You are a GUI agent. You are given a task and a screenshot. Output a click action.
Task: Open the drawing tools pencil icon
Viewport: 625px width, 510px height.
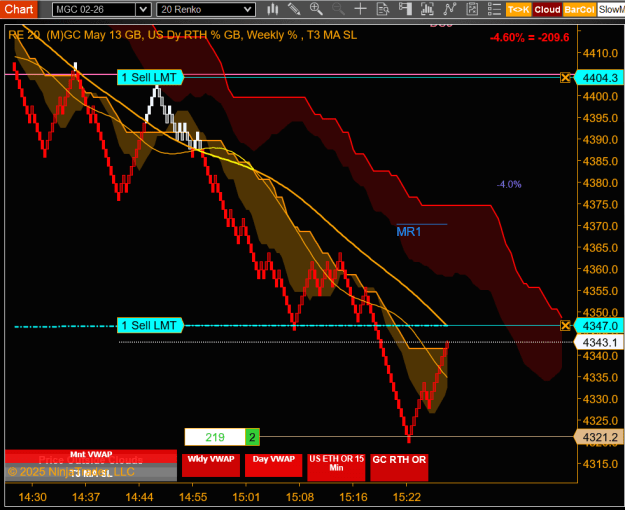pyautogui.click(x=294, y=9)
